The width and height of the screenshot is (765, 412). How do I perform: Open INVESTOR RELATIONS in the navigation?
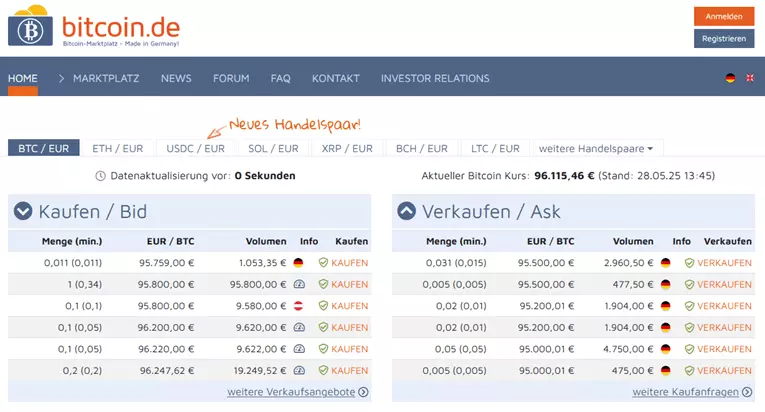[435, 78]
